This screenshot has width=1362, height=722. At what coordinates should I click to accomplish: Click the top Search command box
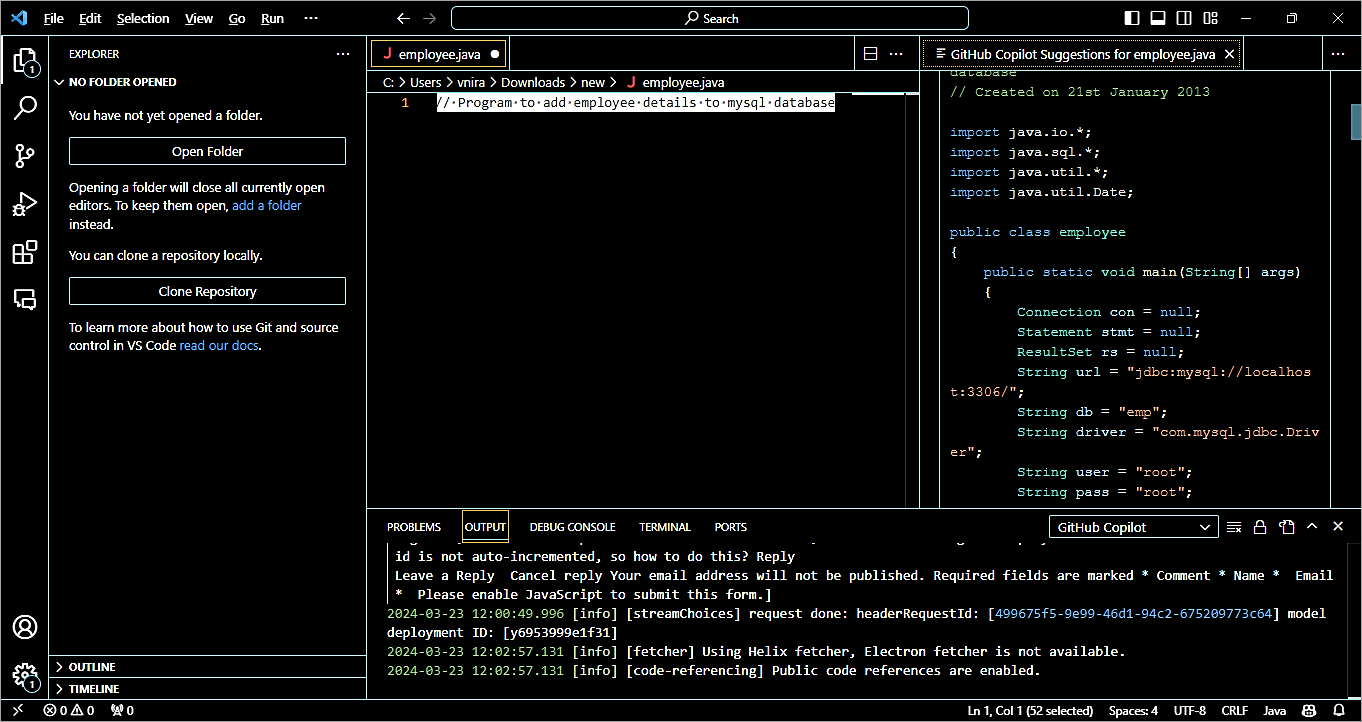(710, 18)
